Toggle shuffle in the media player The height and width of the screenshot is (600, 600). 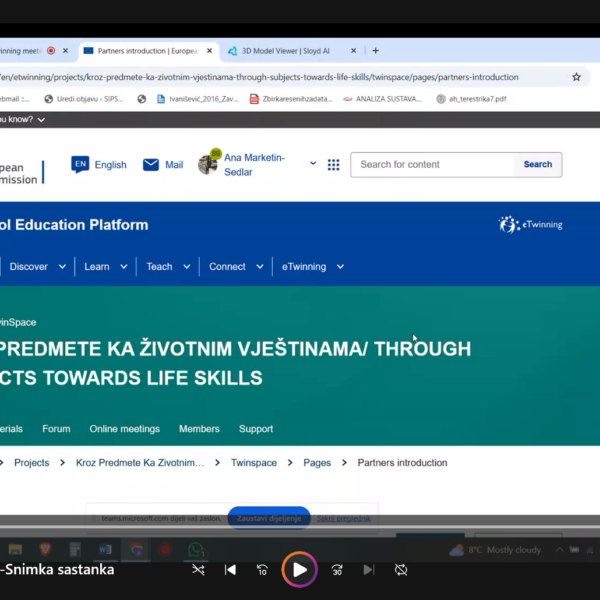click(x=198, y=570)
